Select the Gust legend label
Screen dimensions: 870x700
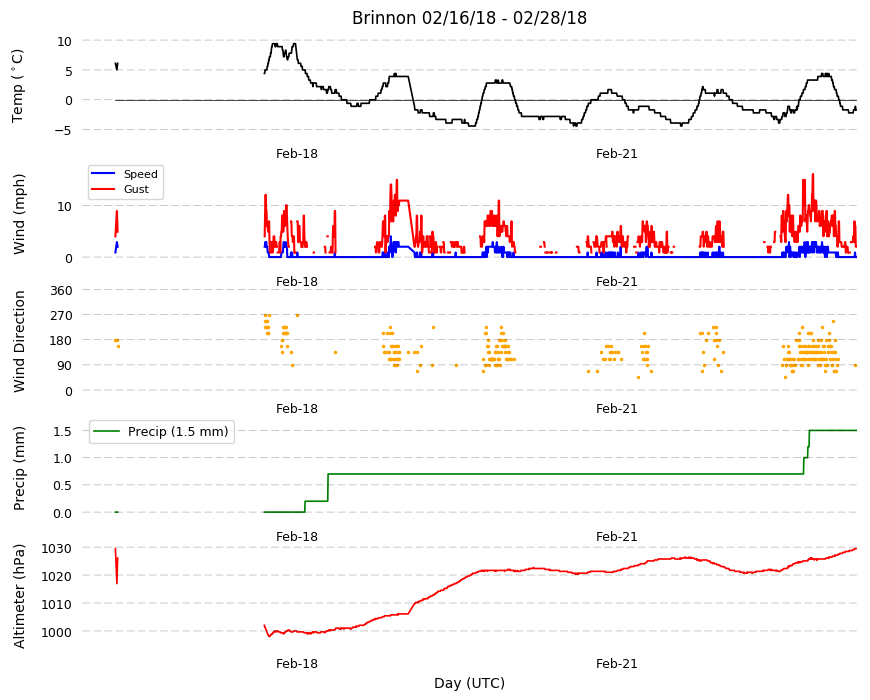coord(136,189)
